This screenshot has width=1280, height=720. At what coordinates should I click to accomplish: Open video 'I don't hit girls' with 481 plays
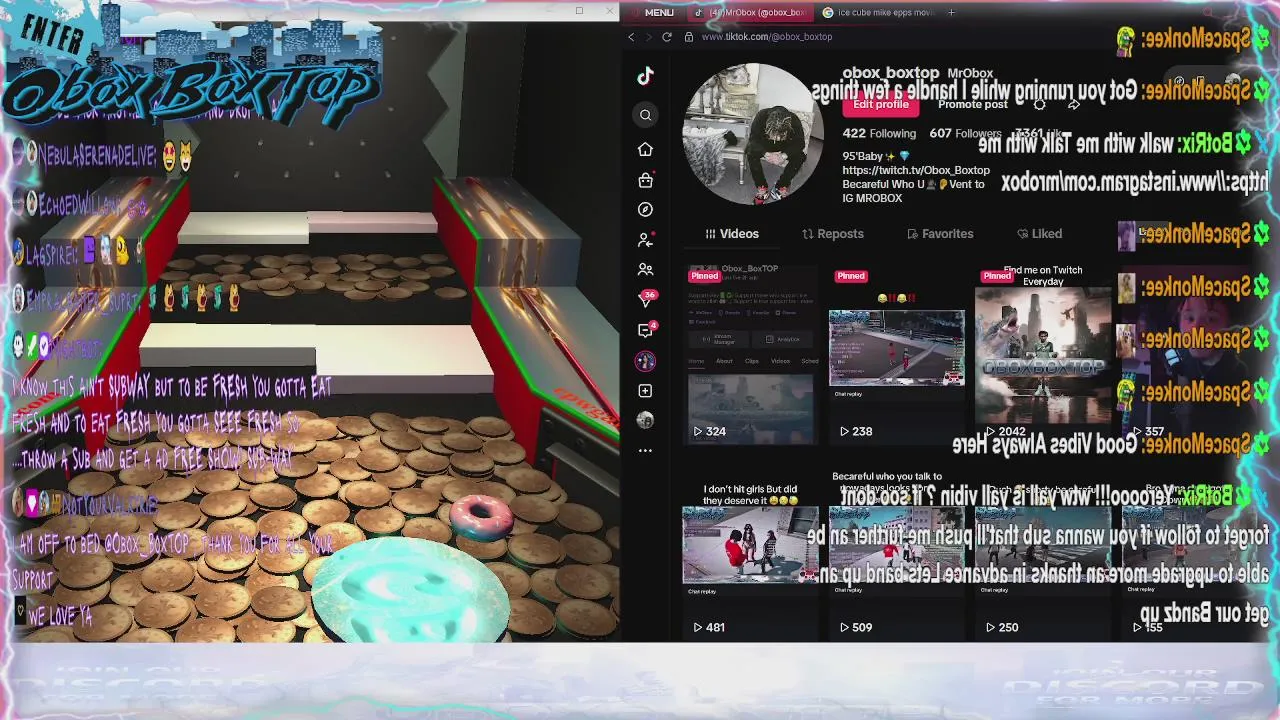pyautogui.click(x=750, y=558)
